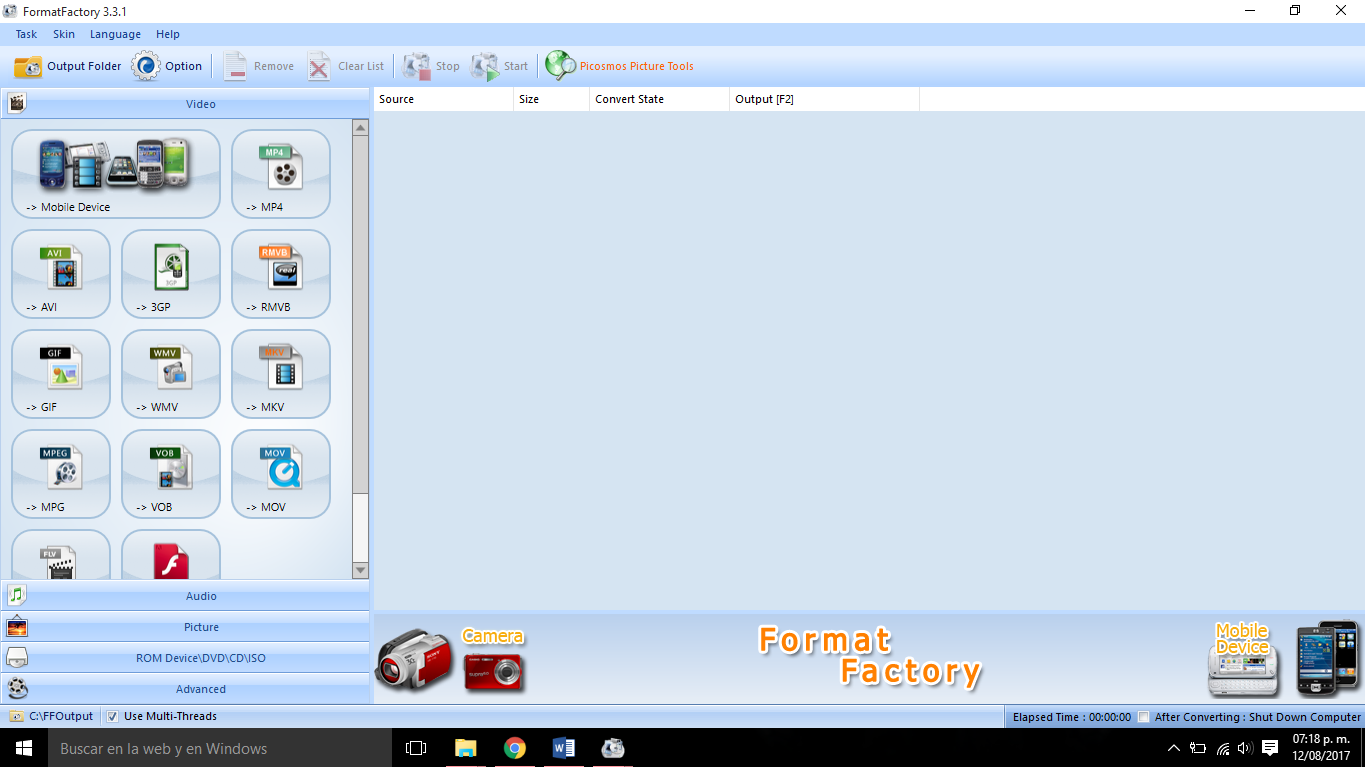1365x767 pixels.
Task: Open File Explorer from the taskbar
Action: coord(465,748)
